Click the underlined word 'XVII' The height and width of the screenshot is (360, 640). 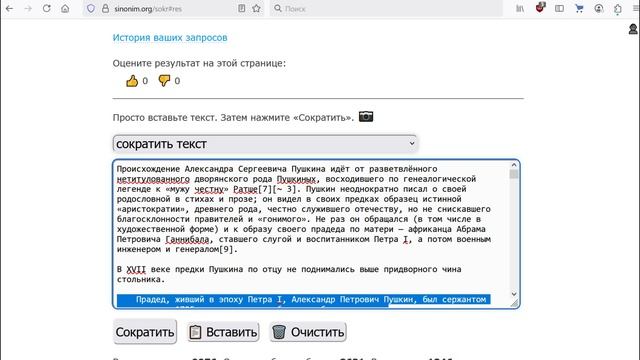(136, 269)
